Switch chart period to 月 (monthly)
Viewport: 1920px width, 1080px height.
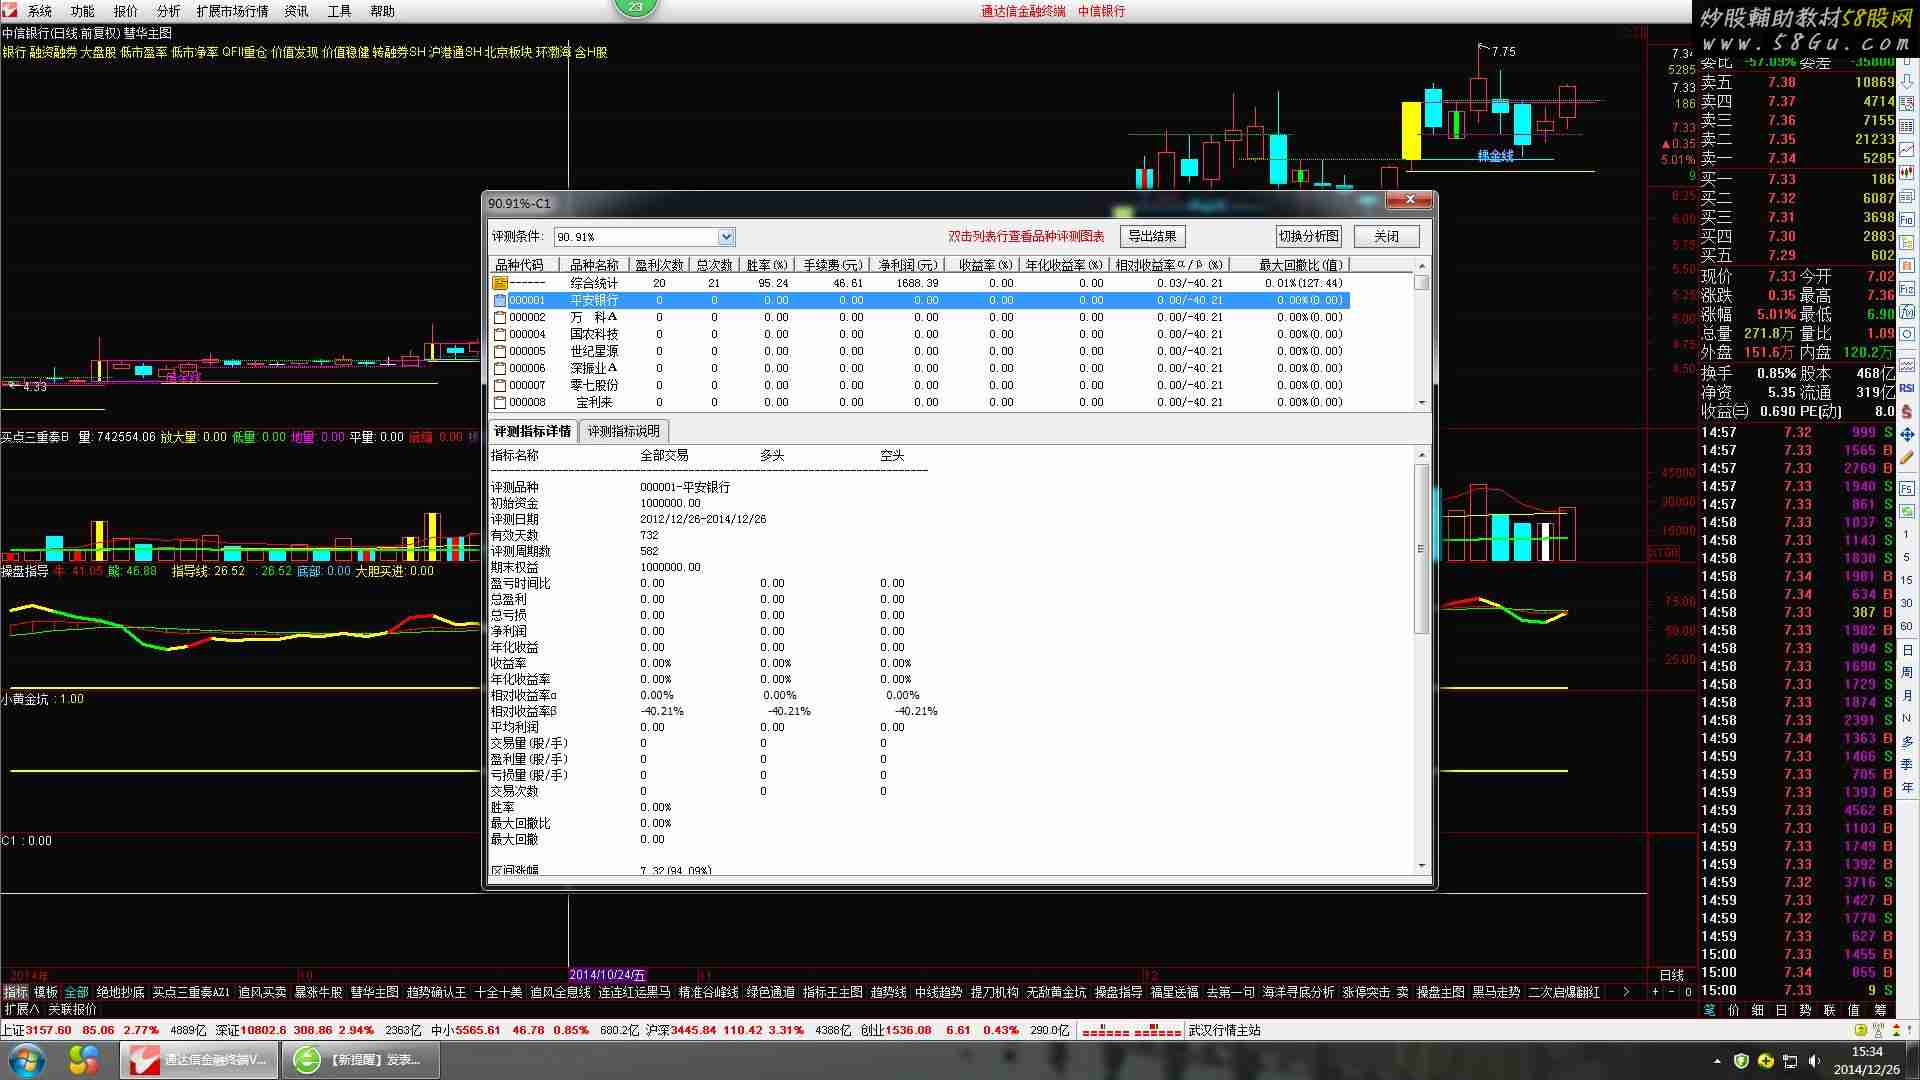tap(1907, 695)
